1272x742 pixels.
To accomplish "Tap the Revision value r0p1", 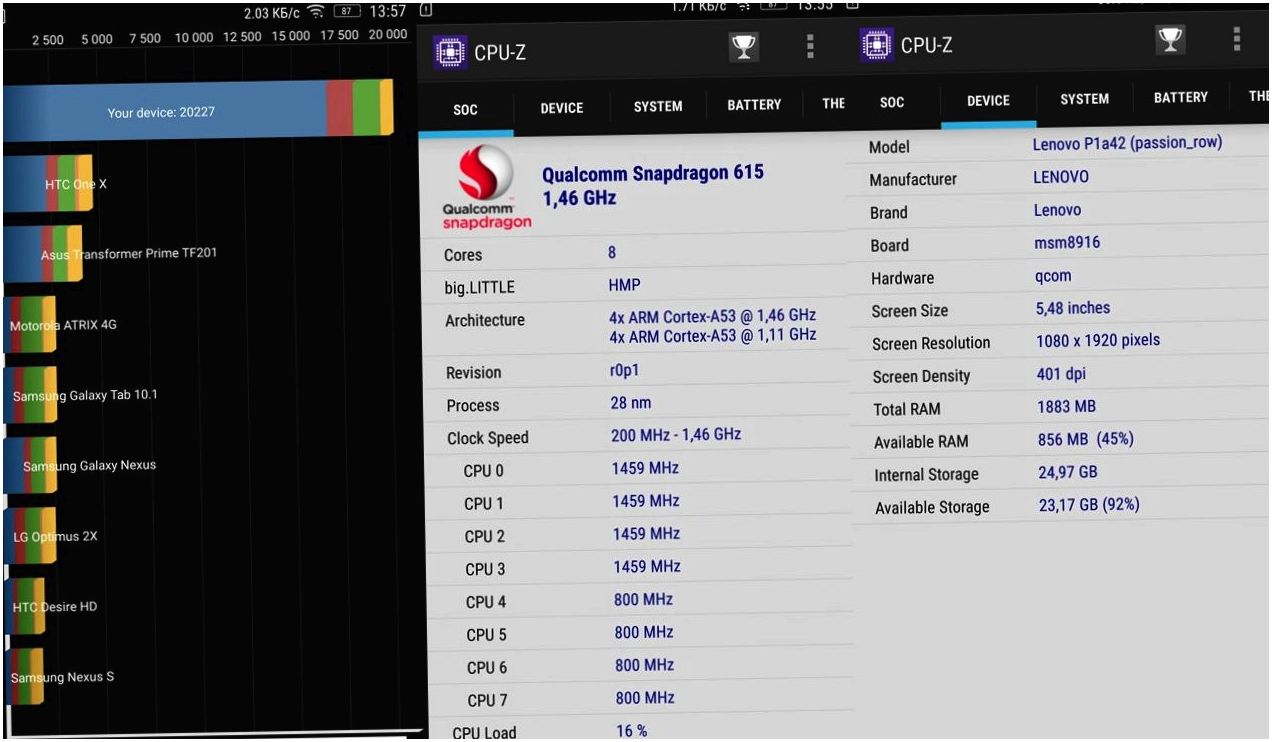I will pos(624,371).
